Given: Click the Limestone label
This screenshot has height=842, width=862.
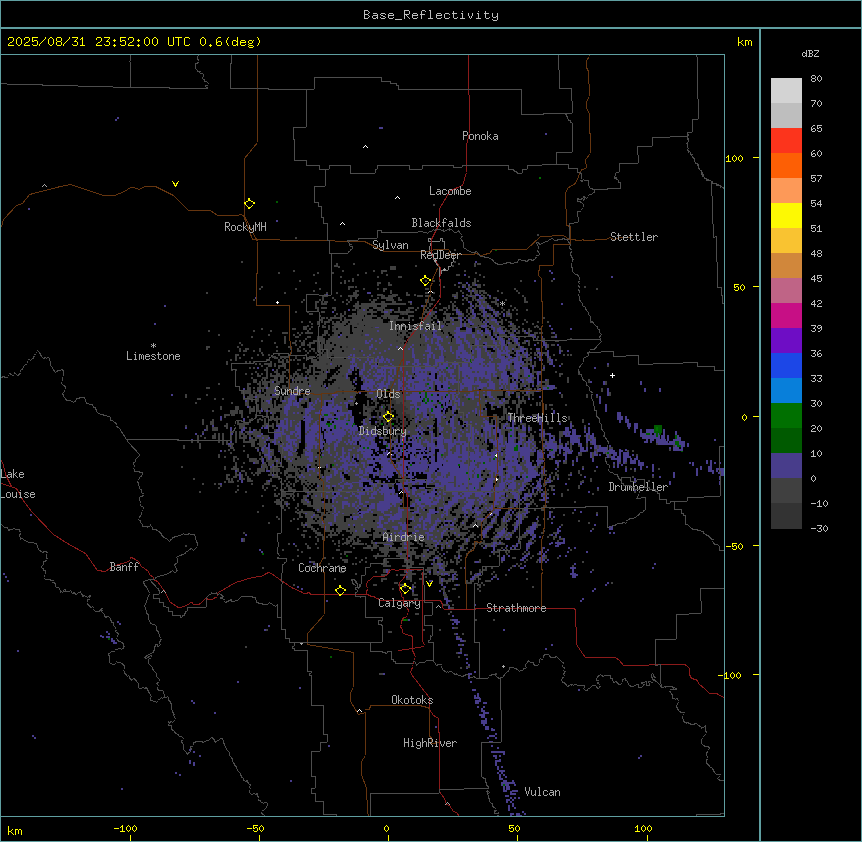Looking at the screenshot, I should pyautogui.click(x=153, y=356).
